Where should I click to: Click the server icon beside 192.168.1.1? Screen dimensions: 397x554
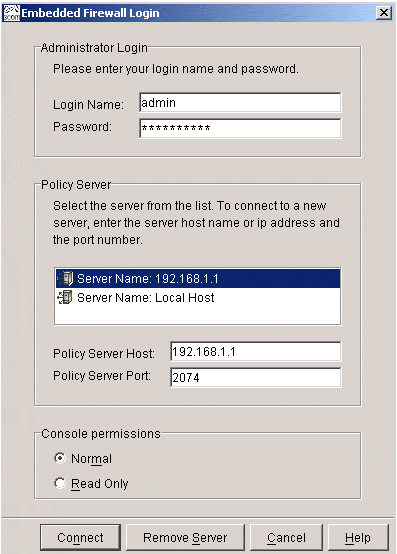[x=65, y=278]
